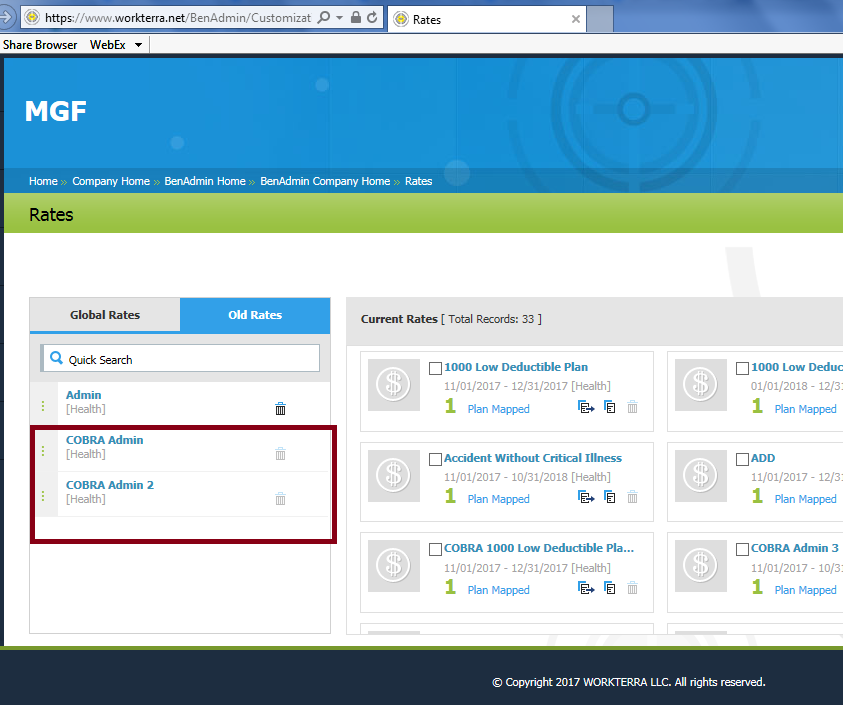The image size is (843, 705).
Task: Open the COBRA Admin rate link
Action: [104, 440]
